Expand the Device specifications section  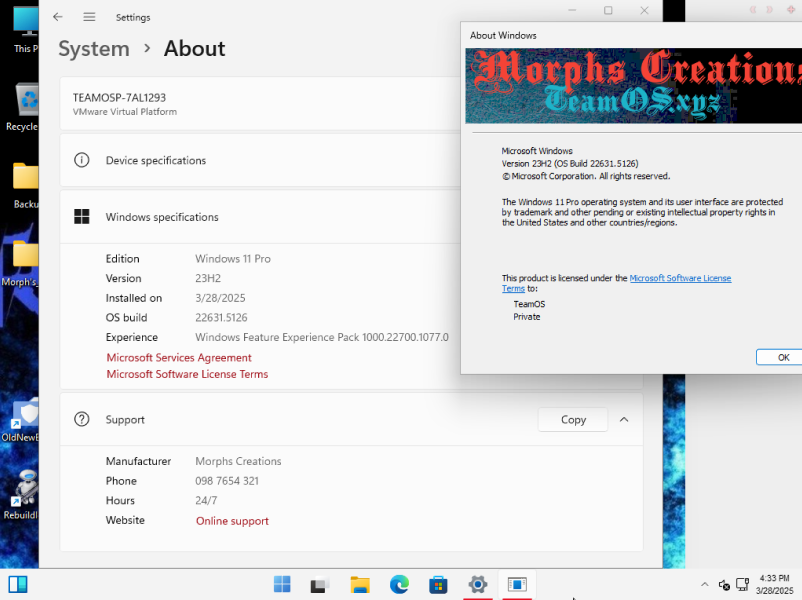click(x=261, y=160)
